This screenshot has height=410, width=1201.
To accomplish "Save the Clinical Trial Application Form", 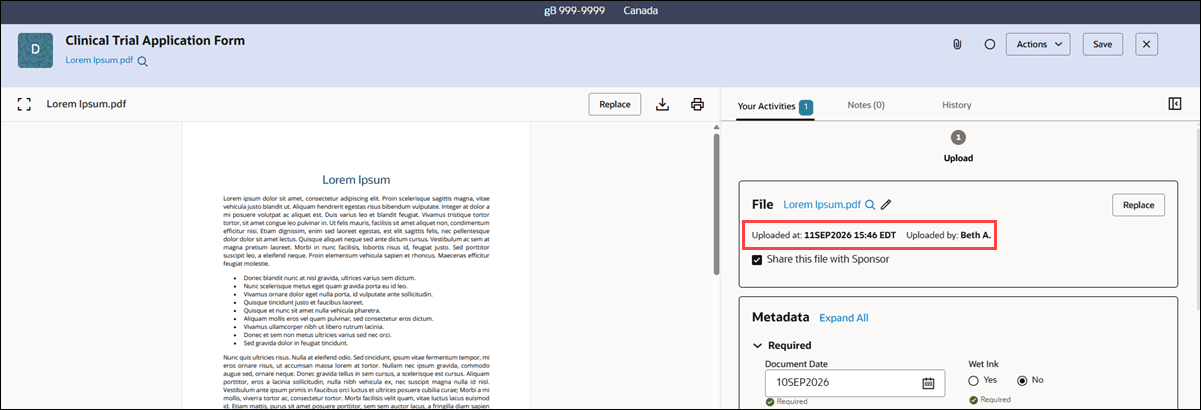I will (x=1102, y=44).
